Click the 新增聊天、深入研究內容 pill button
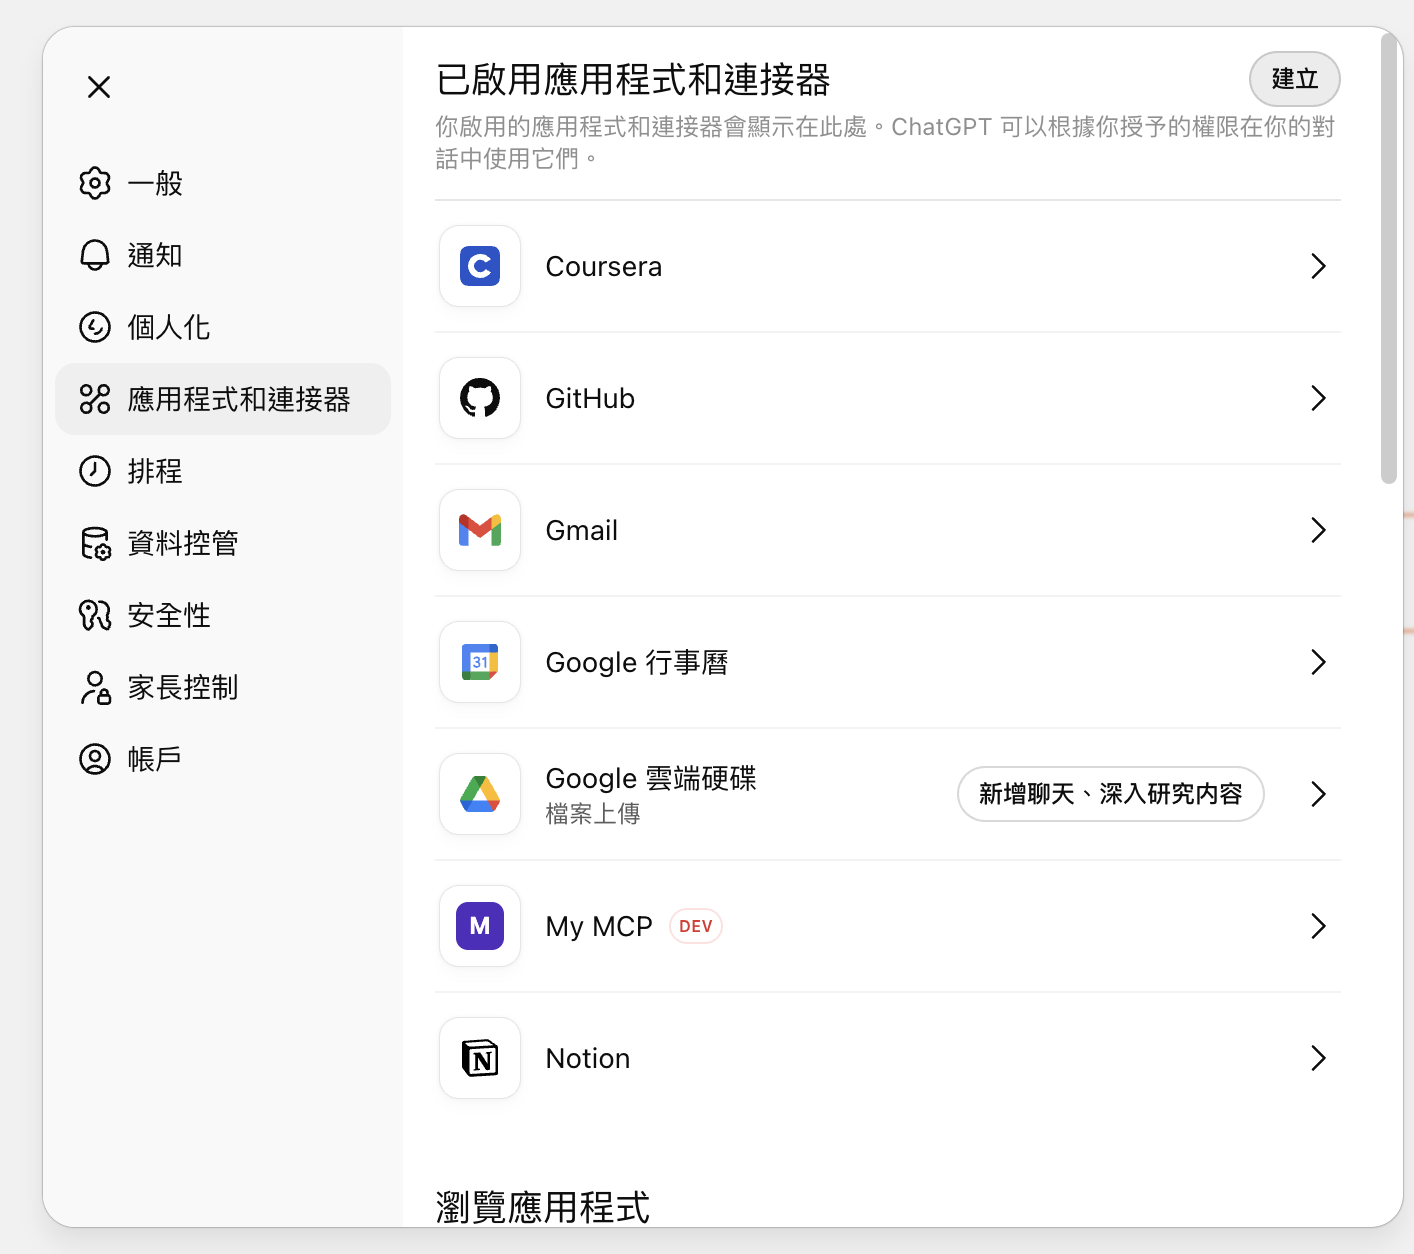Image resolution: width=1414 pixels, height=1254 pixels. coord(1110,794)
